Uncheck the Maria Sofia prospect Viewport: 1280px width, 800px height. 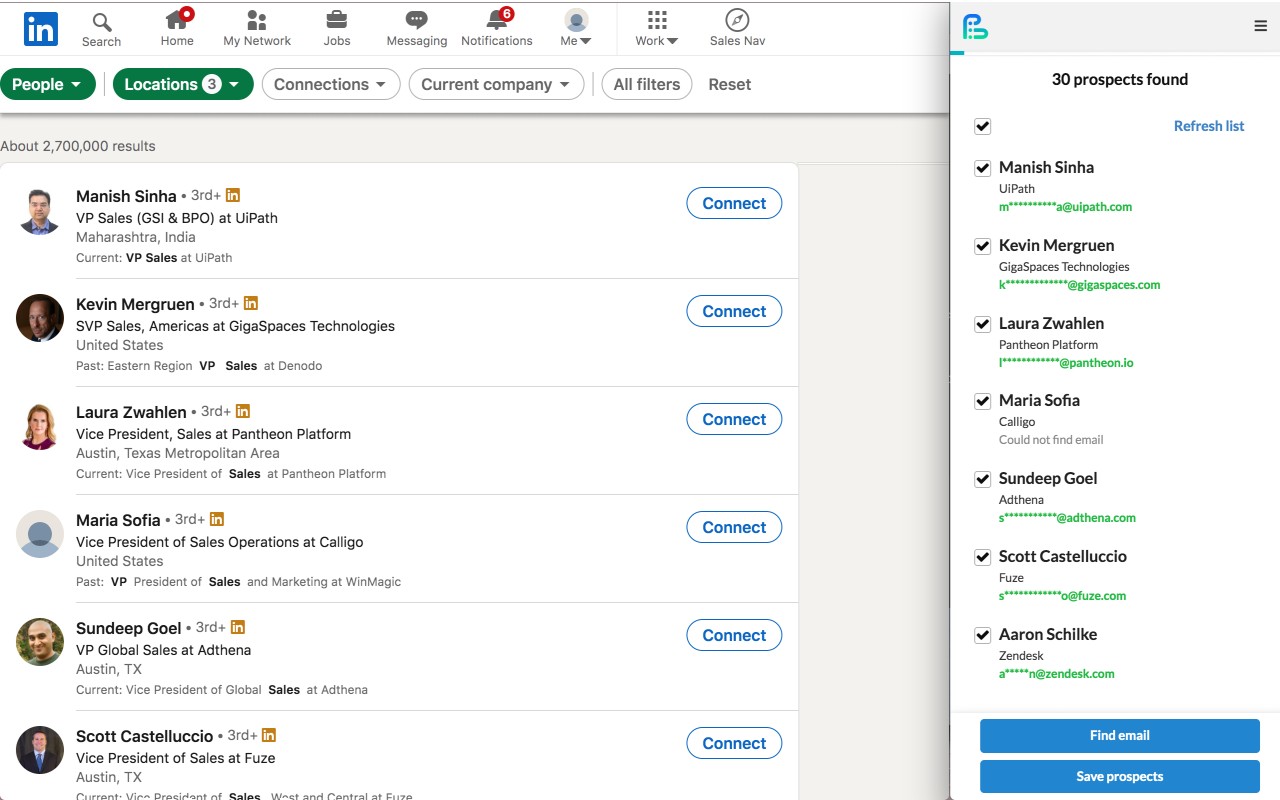pyautogui.click(x=982, y=401)
